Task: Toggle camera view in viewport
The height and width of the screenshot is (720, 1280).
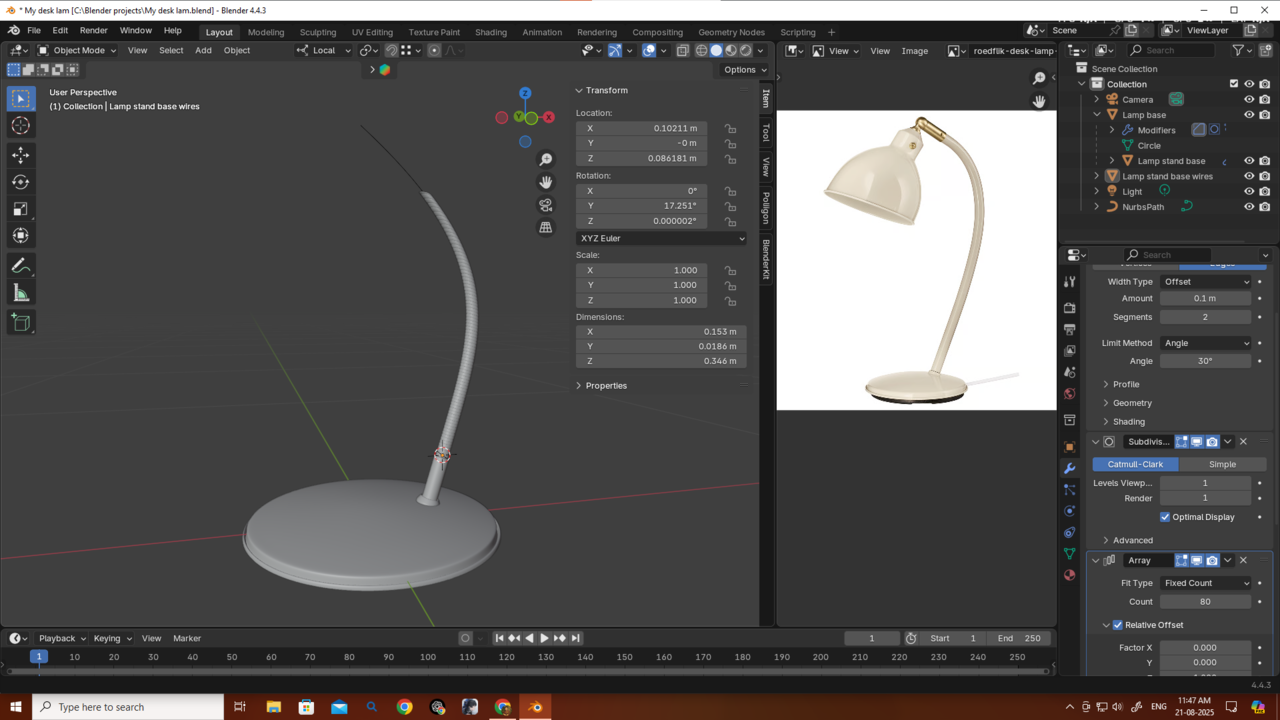Action: click(x=545, y=205)
